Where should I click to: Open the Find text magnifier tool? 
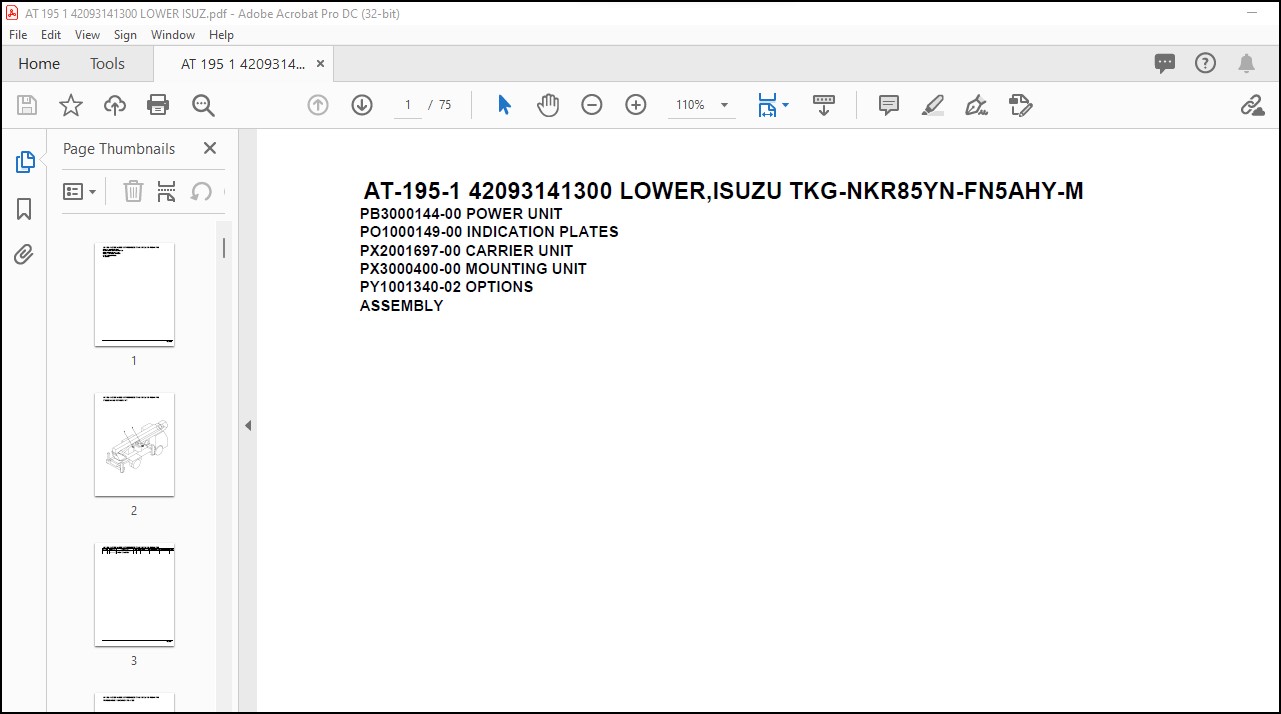coord(203,105)
